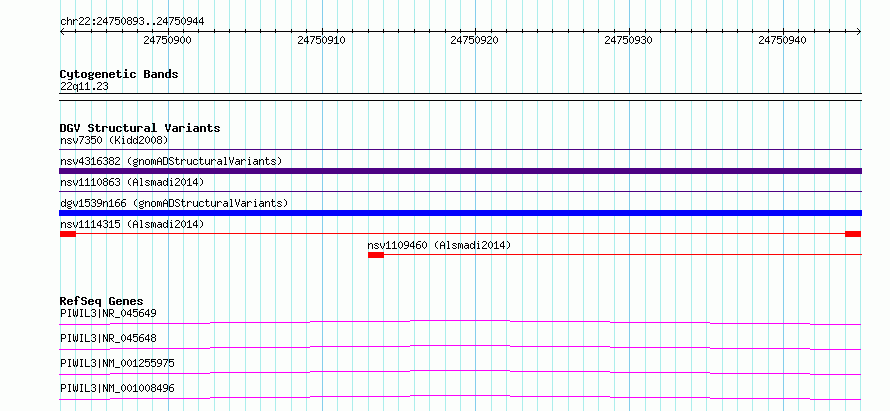The height and width of the screenshot is (411, 890).
Task: Click the 22q11.23 band label
Action: click(x=84, y=87)
